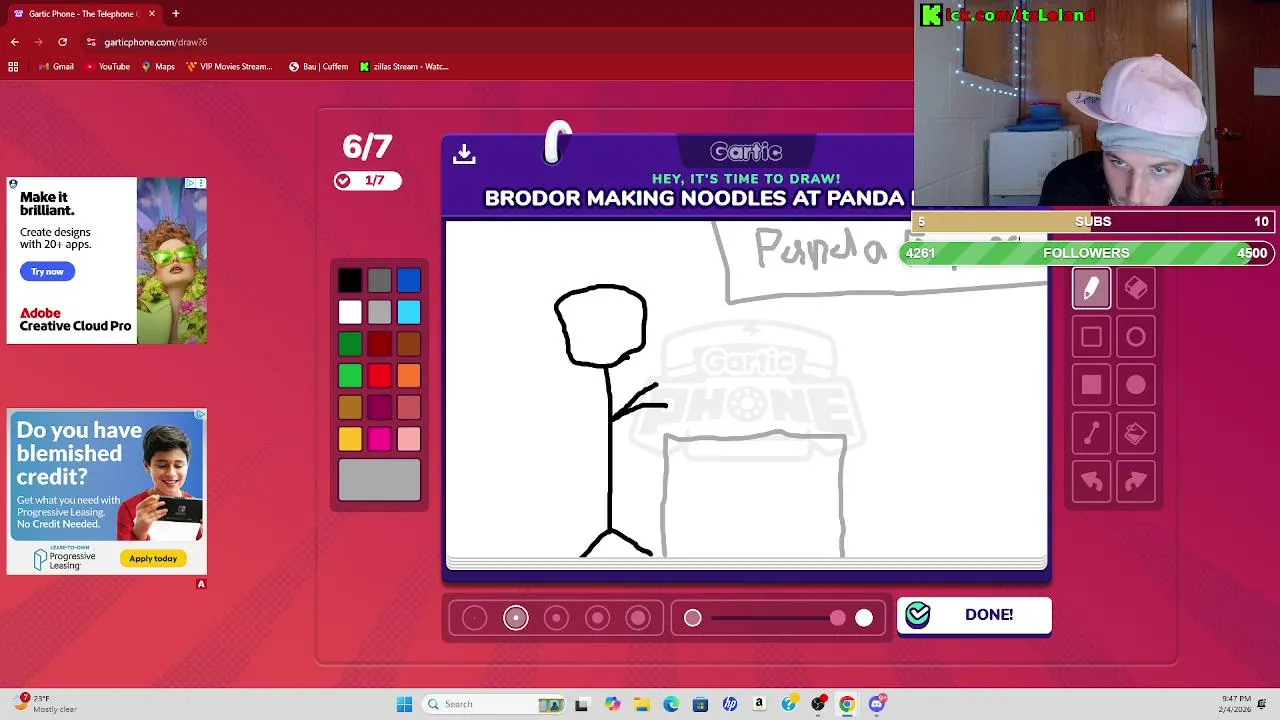1280x720 pixels.
Task: Adjust the opacity slider handle
Action: tap(837, 618)
